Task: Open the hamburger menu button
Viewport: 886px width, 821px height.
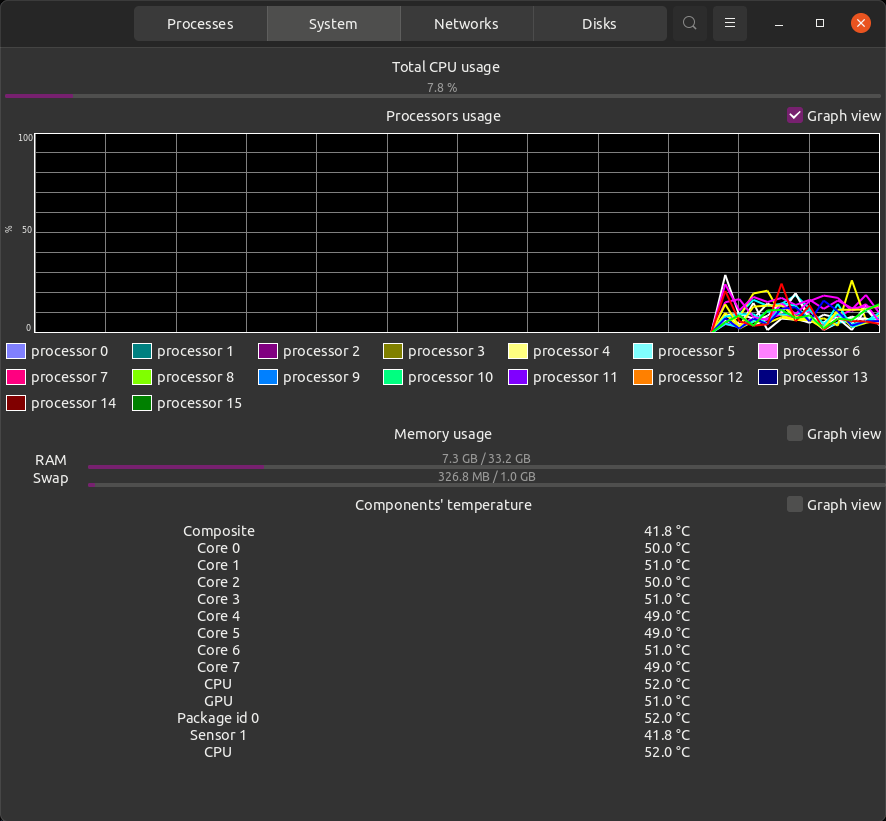Action: point(729,24)
